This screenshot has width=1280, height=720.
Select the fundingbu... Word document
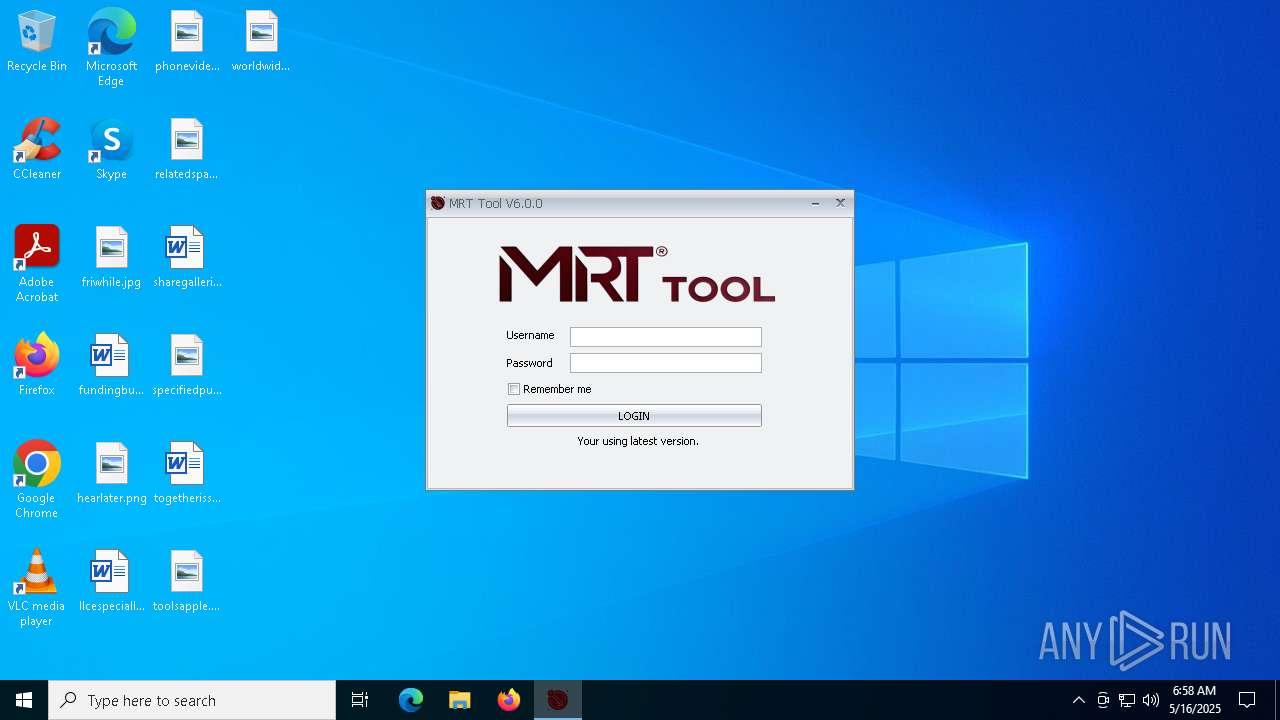tap(111, 366)
